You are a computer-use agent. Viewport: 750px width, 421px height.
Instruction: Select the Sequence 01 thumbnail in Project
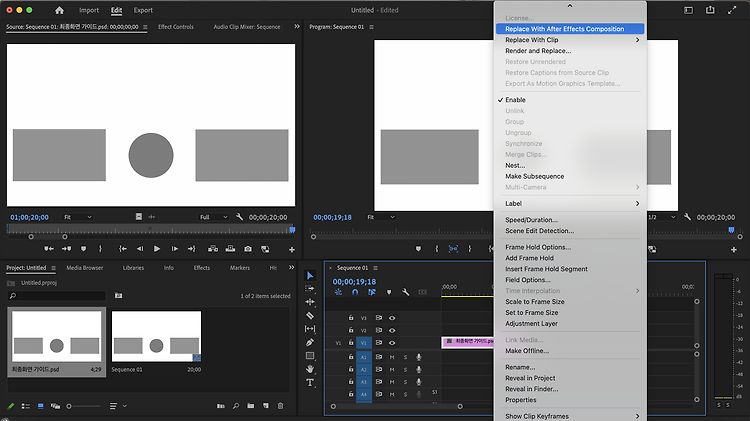tap(156, 336)
